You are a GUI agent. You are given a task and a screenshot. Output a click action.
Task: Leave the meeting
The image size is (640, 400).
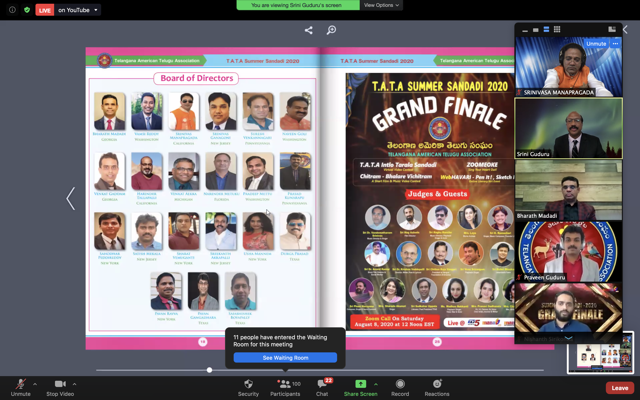coord(620,388)
